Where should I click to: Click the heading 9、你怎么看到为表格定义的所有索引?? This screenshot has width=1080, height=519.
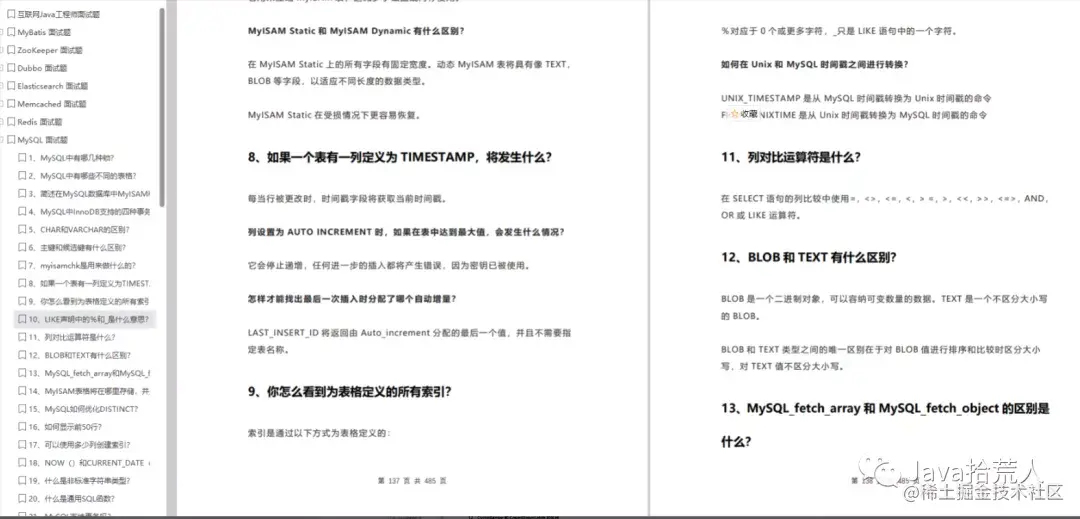tap(350, 392)
